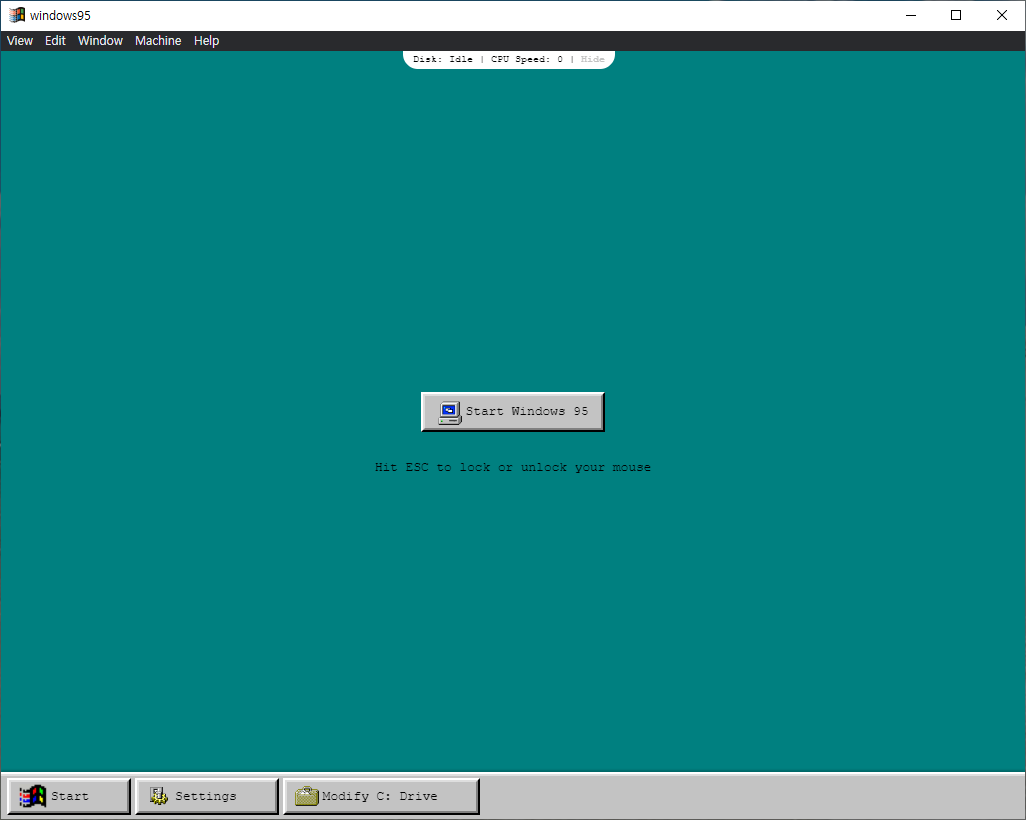1026x820 pixels.
Task: Open the View menu
Action: (x=19, y=40)
